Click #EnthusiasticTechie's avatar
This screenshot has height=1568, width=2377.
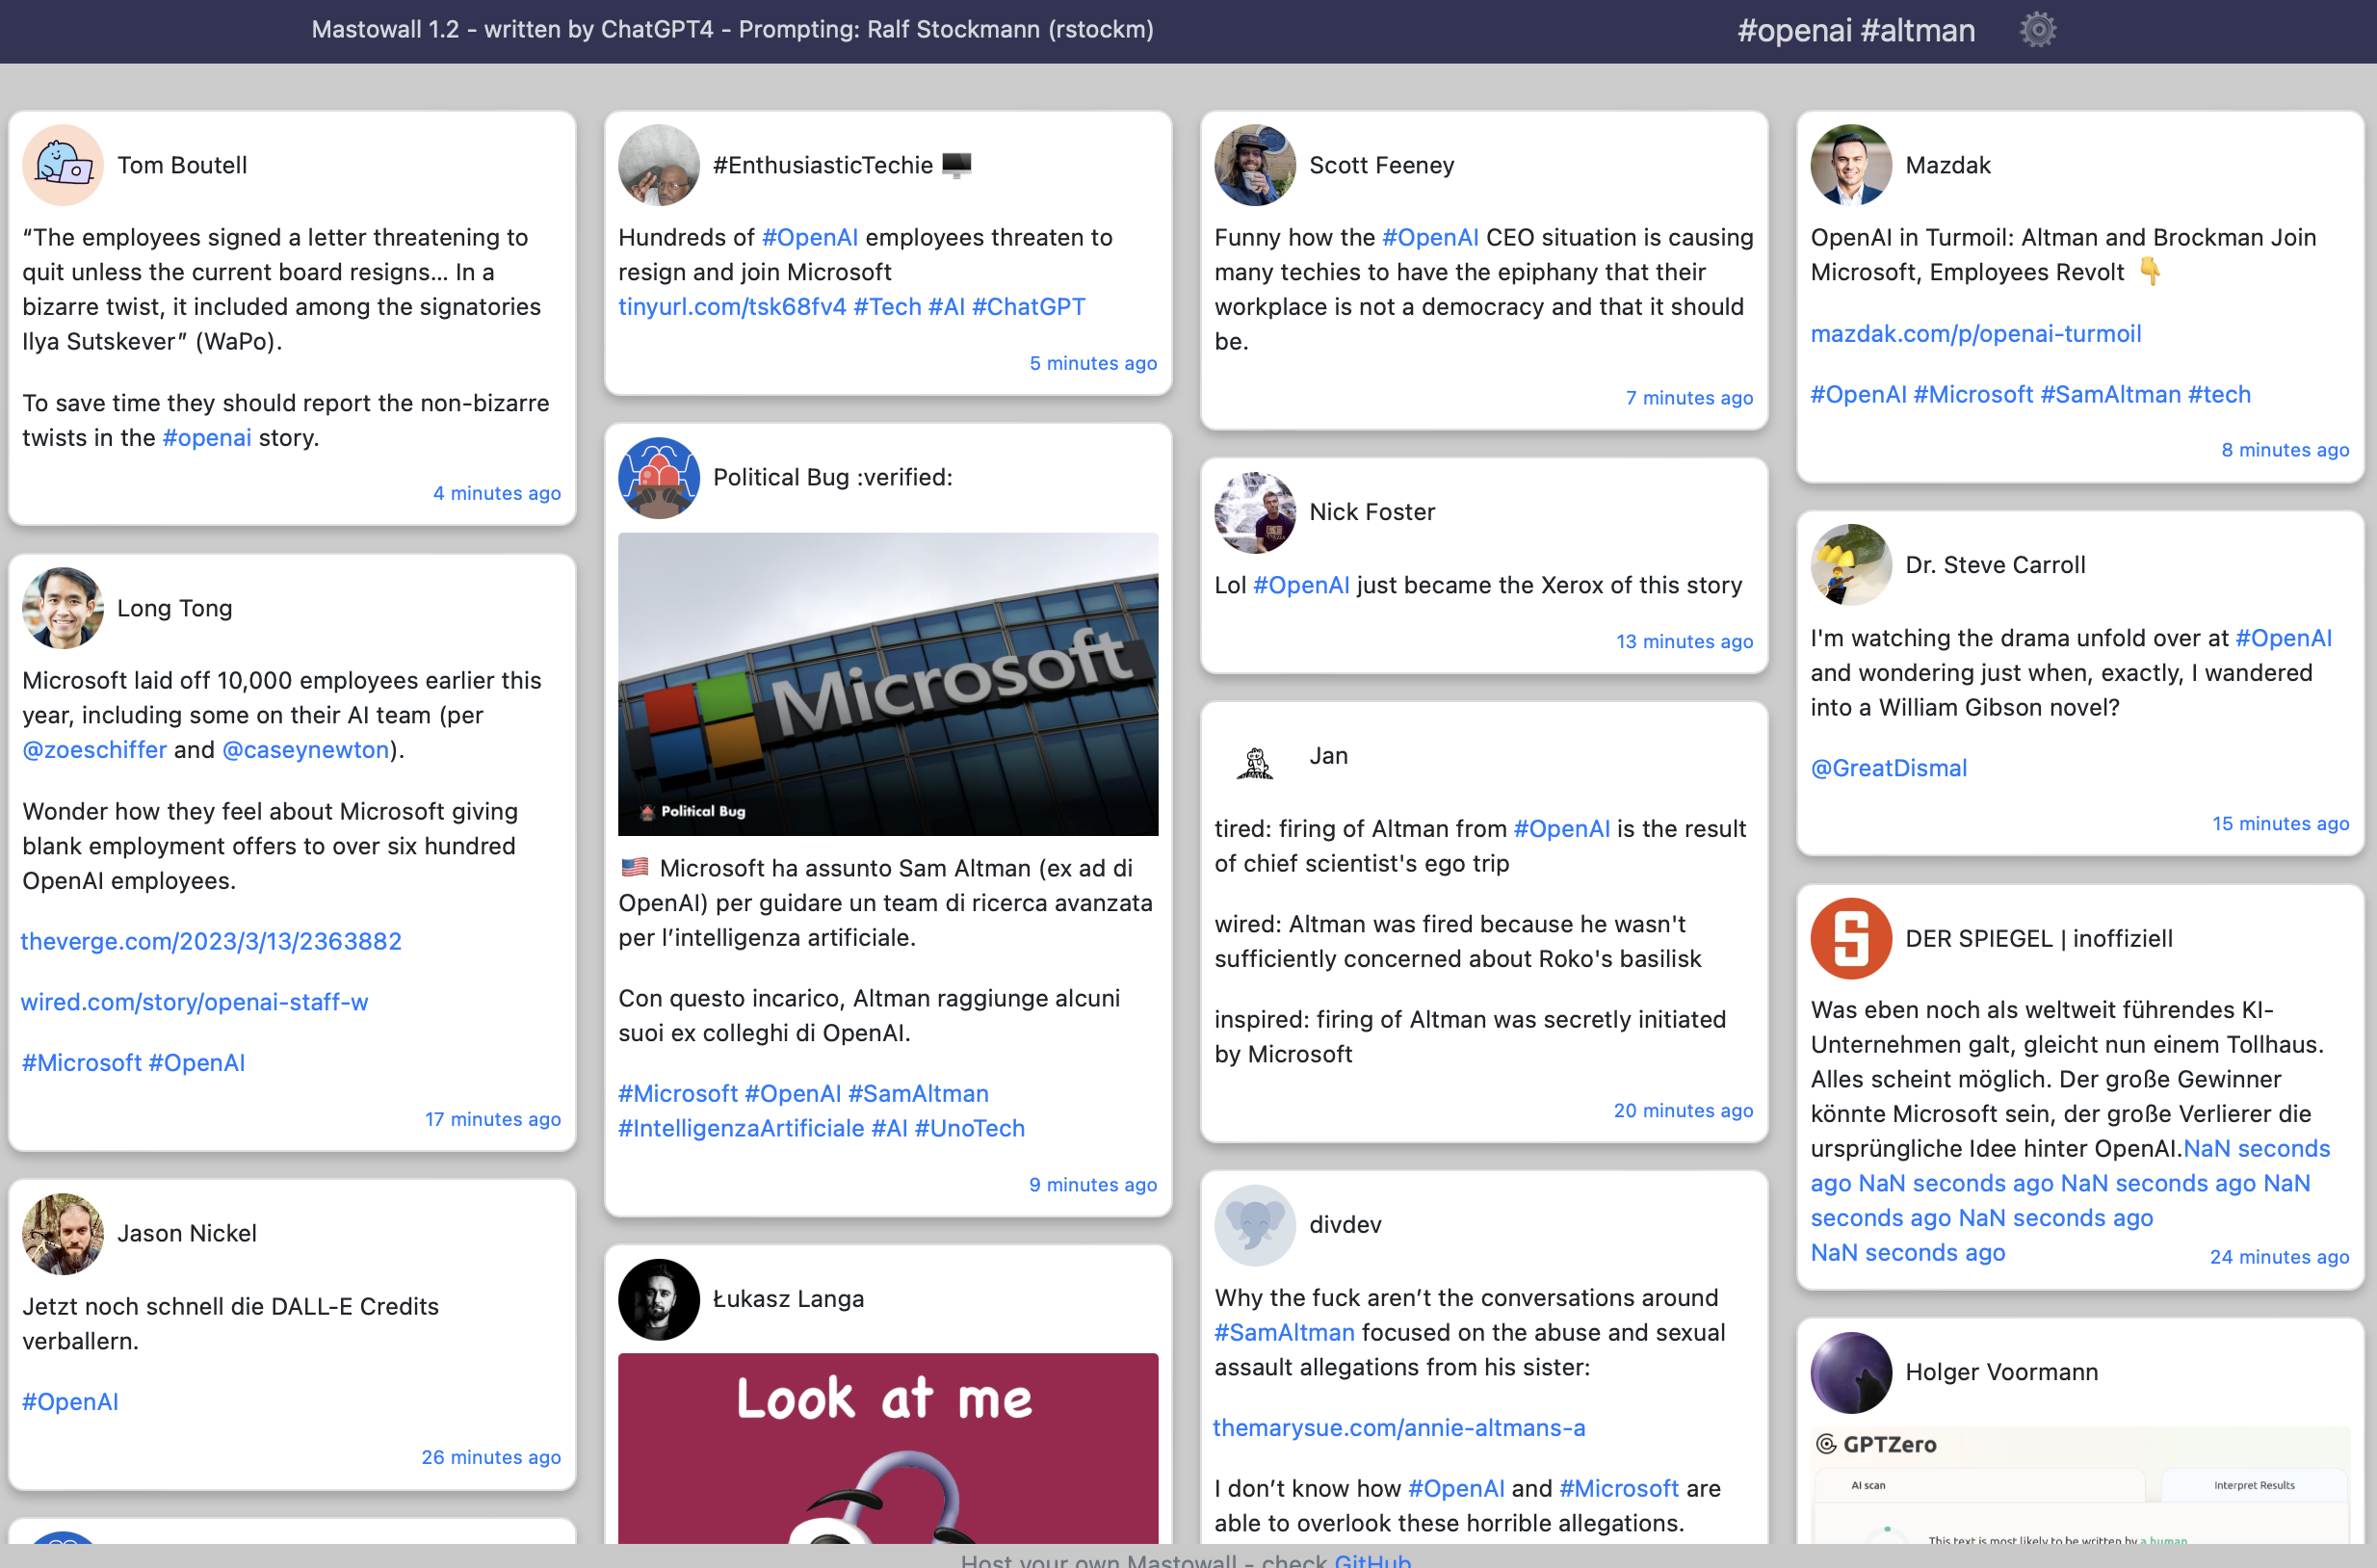click(659, 165)
